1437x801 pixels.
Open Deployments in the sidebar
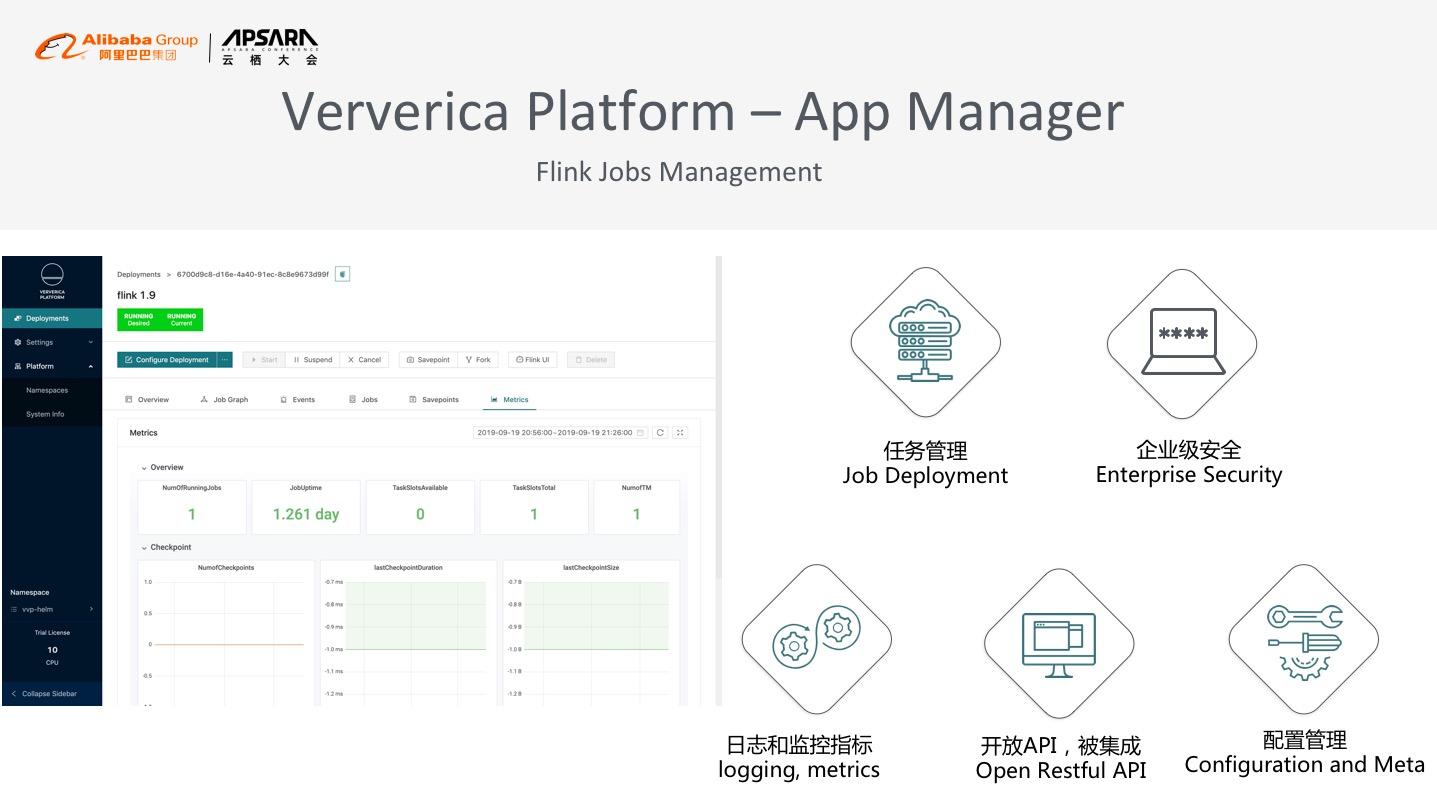52,318
